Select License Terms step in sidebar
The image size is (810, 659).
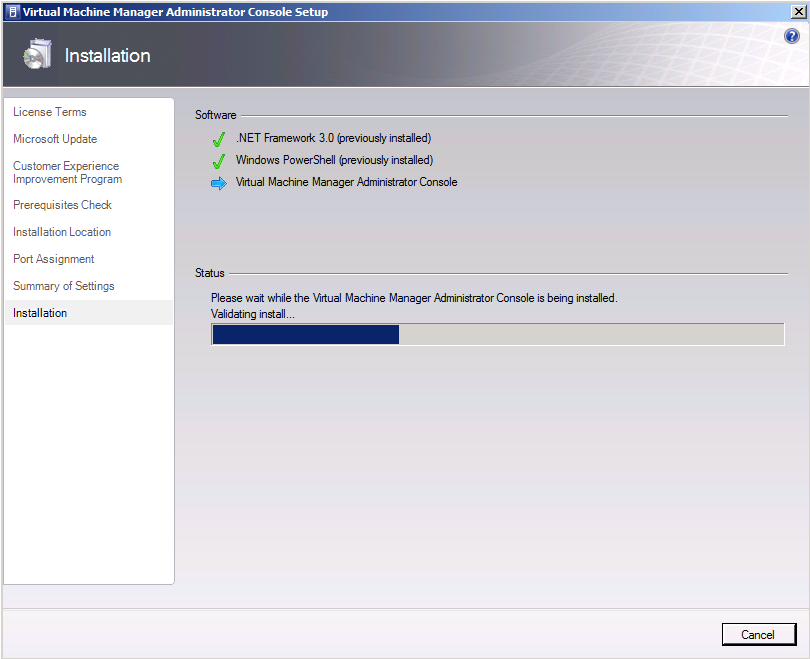(50, 112)
